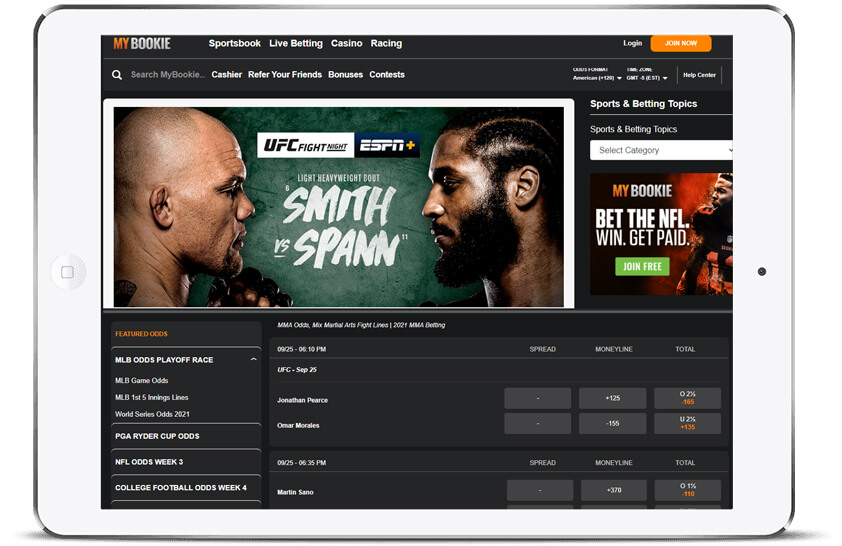
Task: Select Martin Sano moneyline +370
Action: pyautogui.click(x=614, y=490)
